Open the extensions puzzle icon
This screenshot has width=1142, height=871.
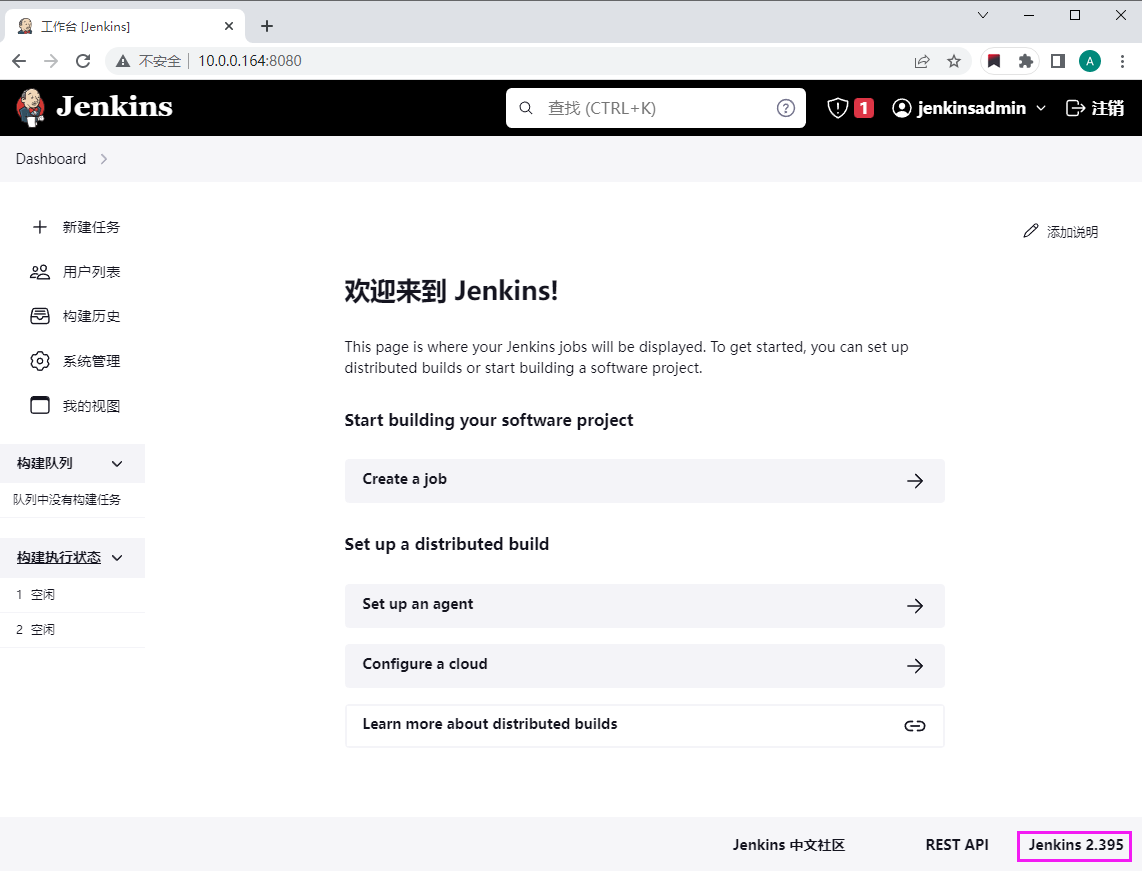(x=1025, y=61)
